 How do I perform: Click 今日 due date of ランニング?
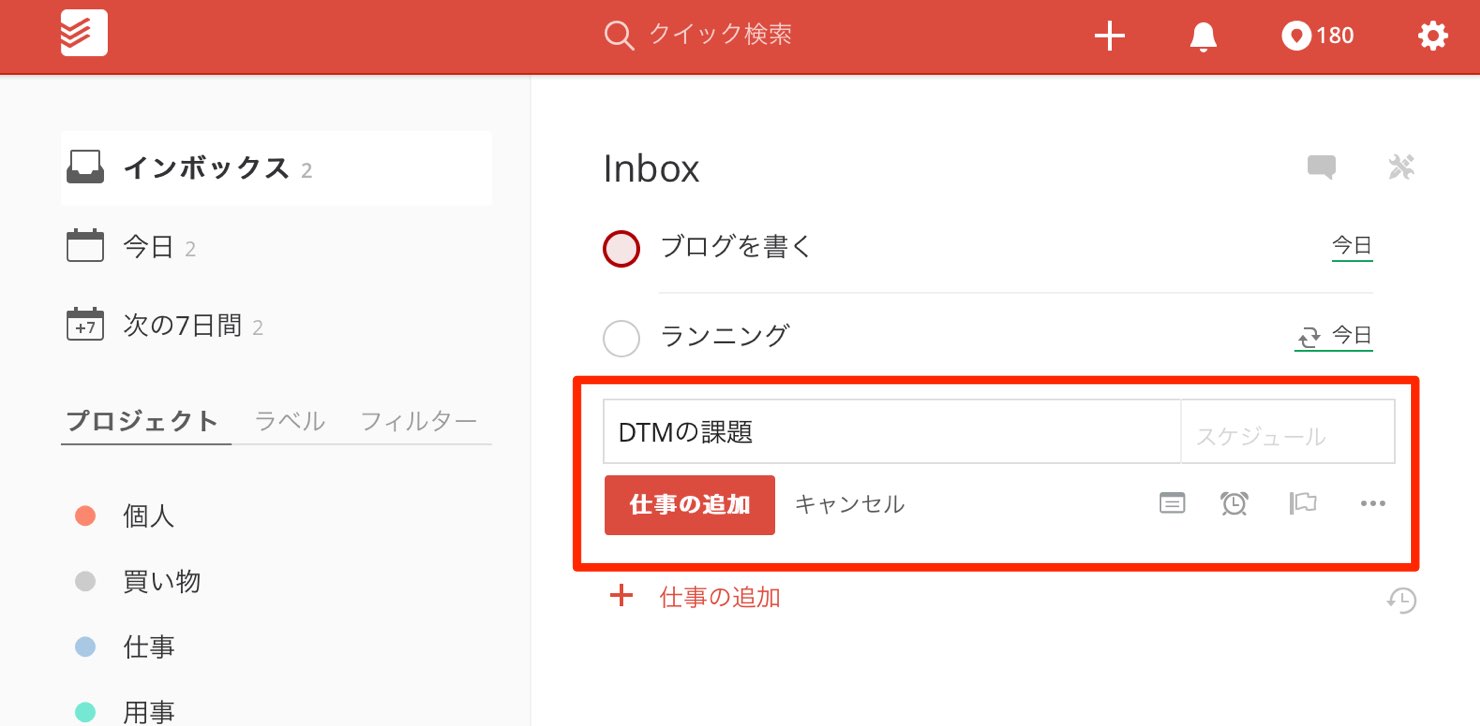1352,335
